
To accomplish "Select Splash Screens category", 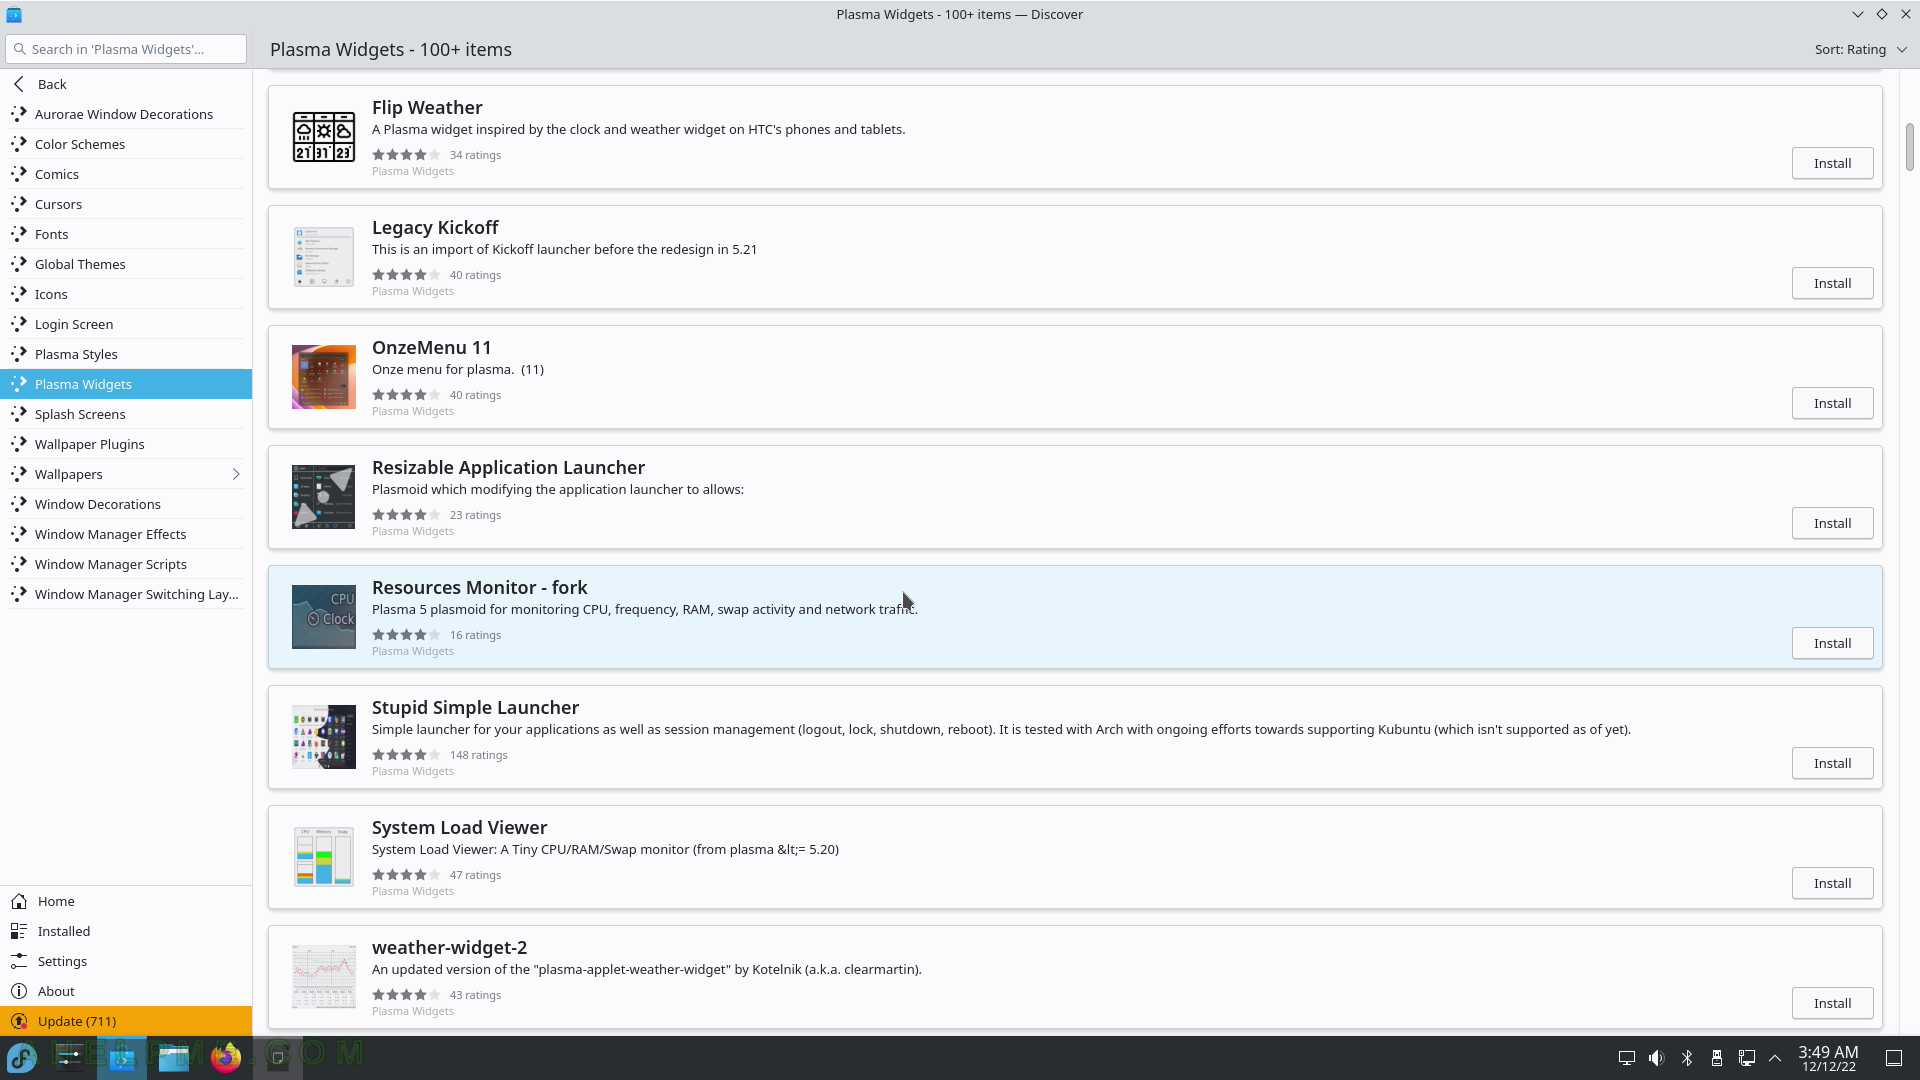I will tap(126, 414).
